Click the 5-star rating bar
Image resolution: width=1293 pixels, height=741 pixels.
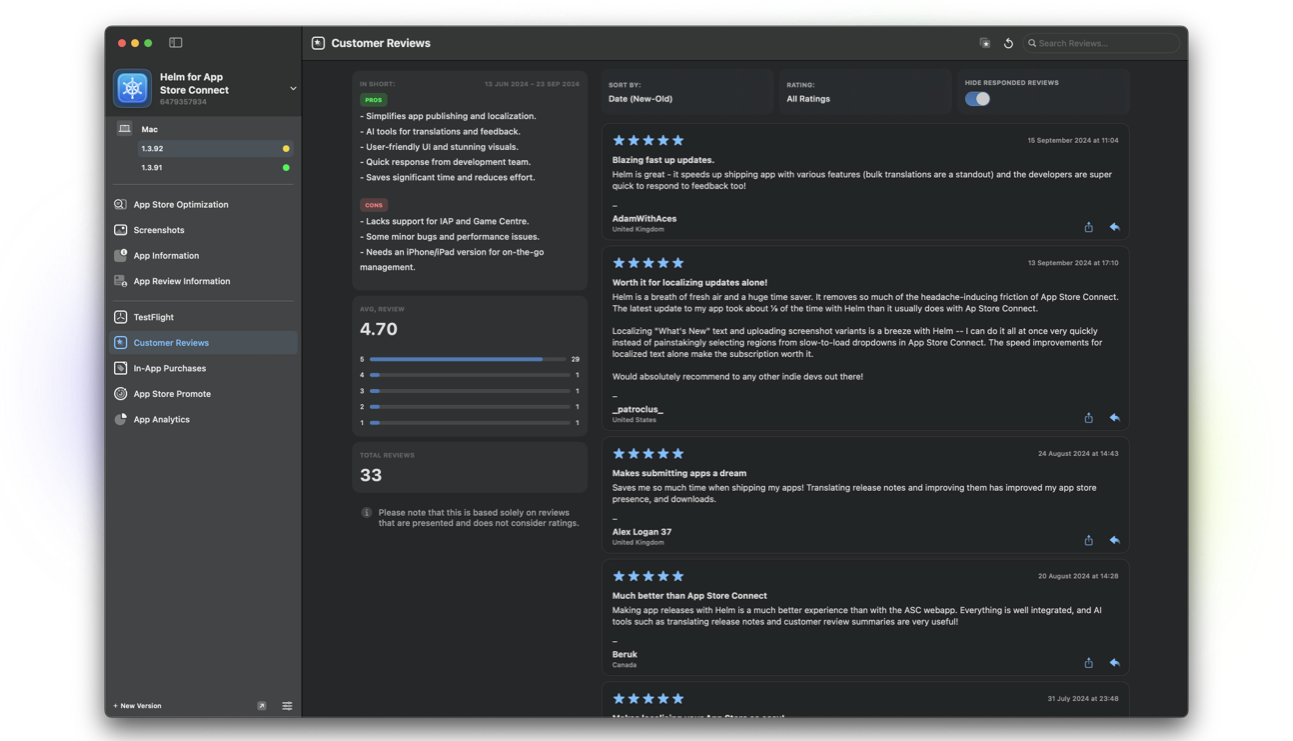pos(469,359)
